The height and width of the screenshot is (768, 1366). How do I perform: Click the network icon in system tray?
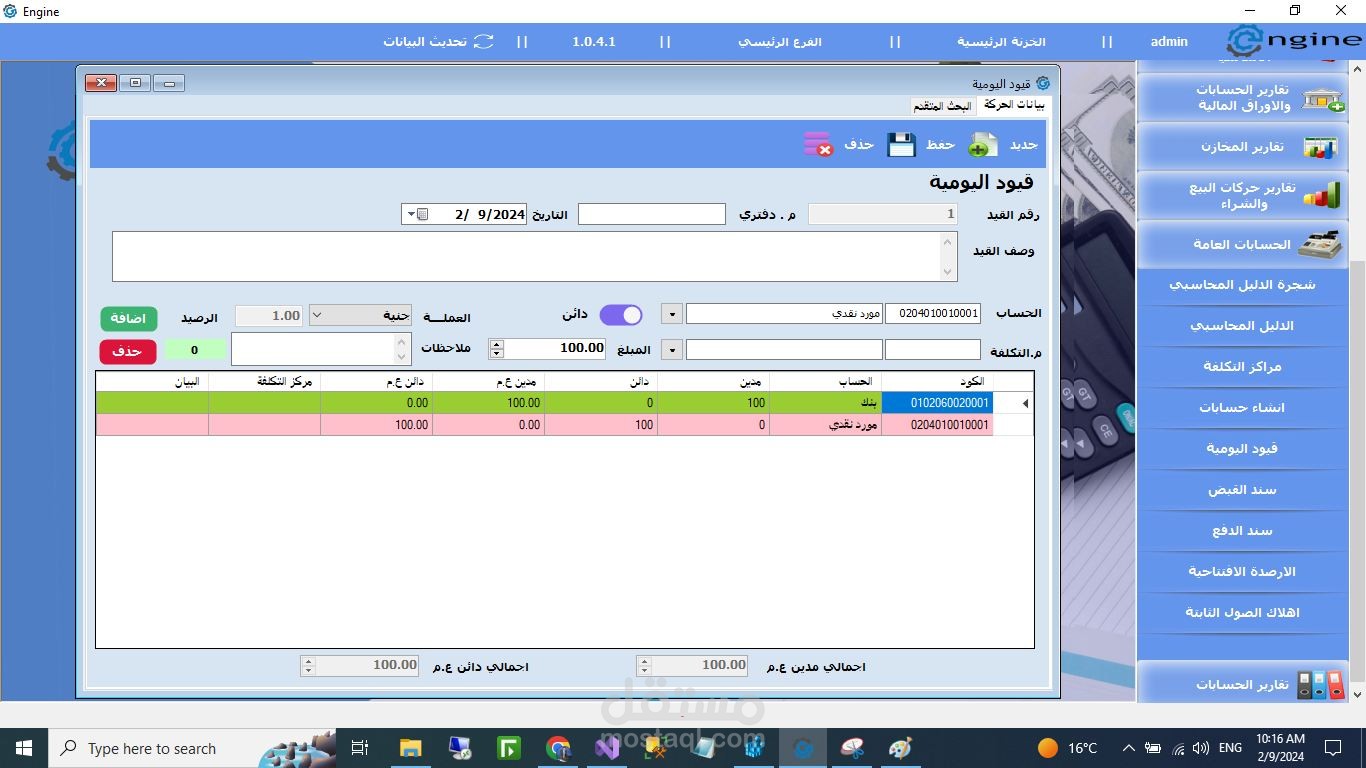[x=1177, y=748]
